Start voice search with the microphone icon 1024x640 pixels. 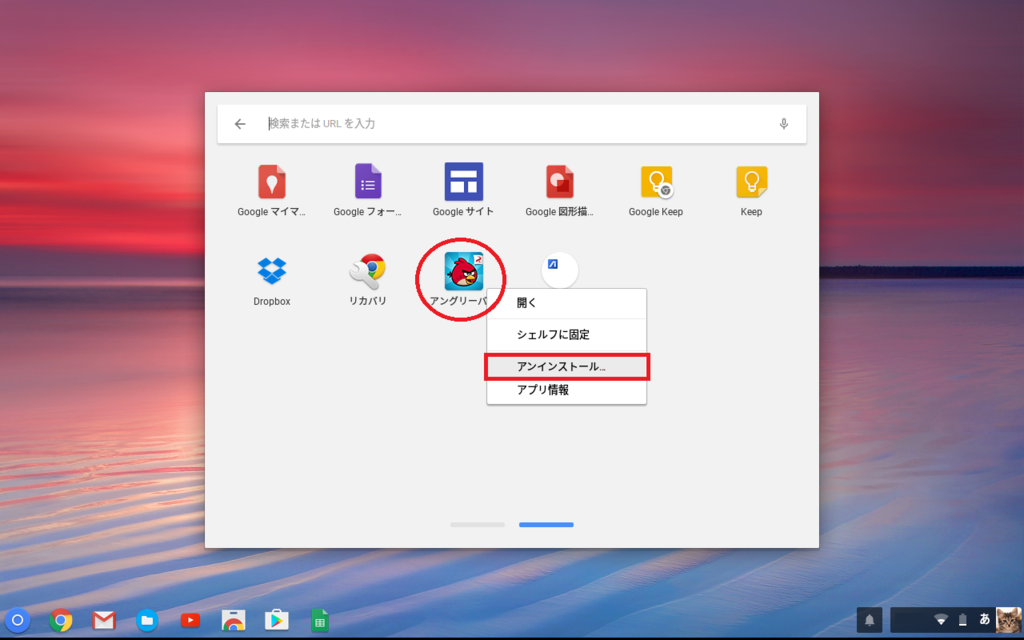(784, 124)
